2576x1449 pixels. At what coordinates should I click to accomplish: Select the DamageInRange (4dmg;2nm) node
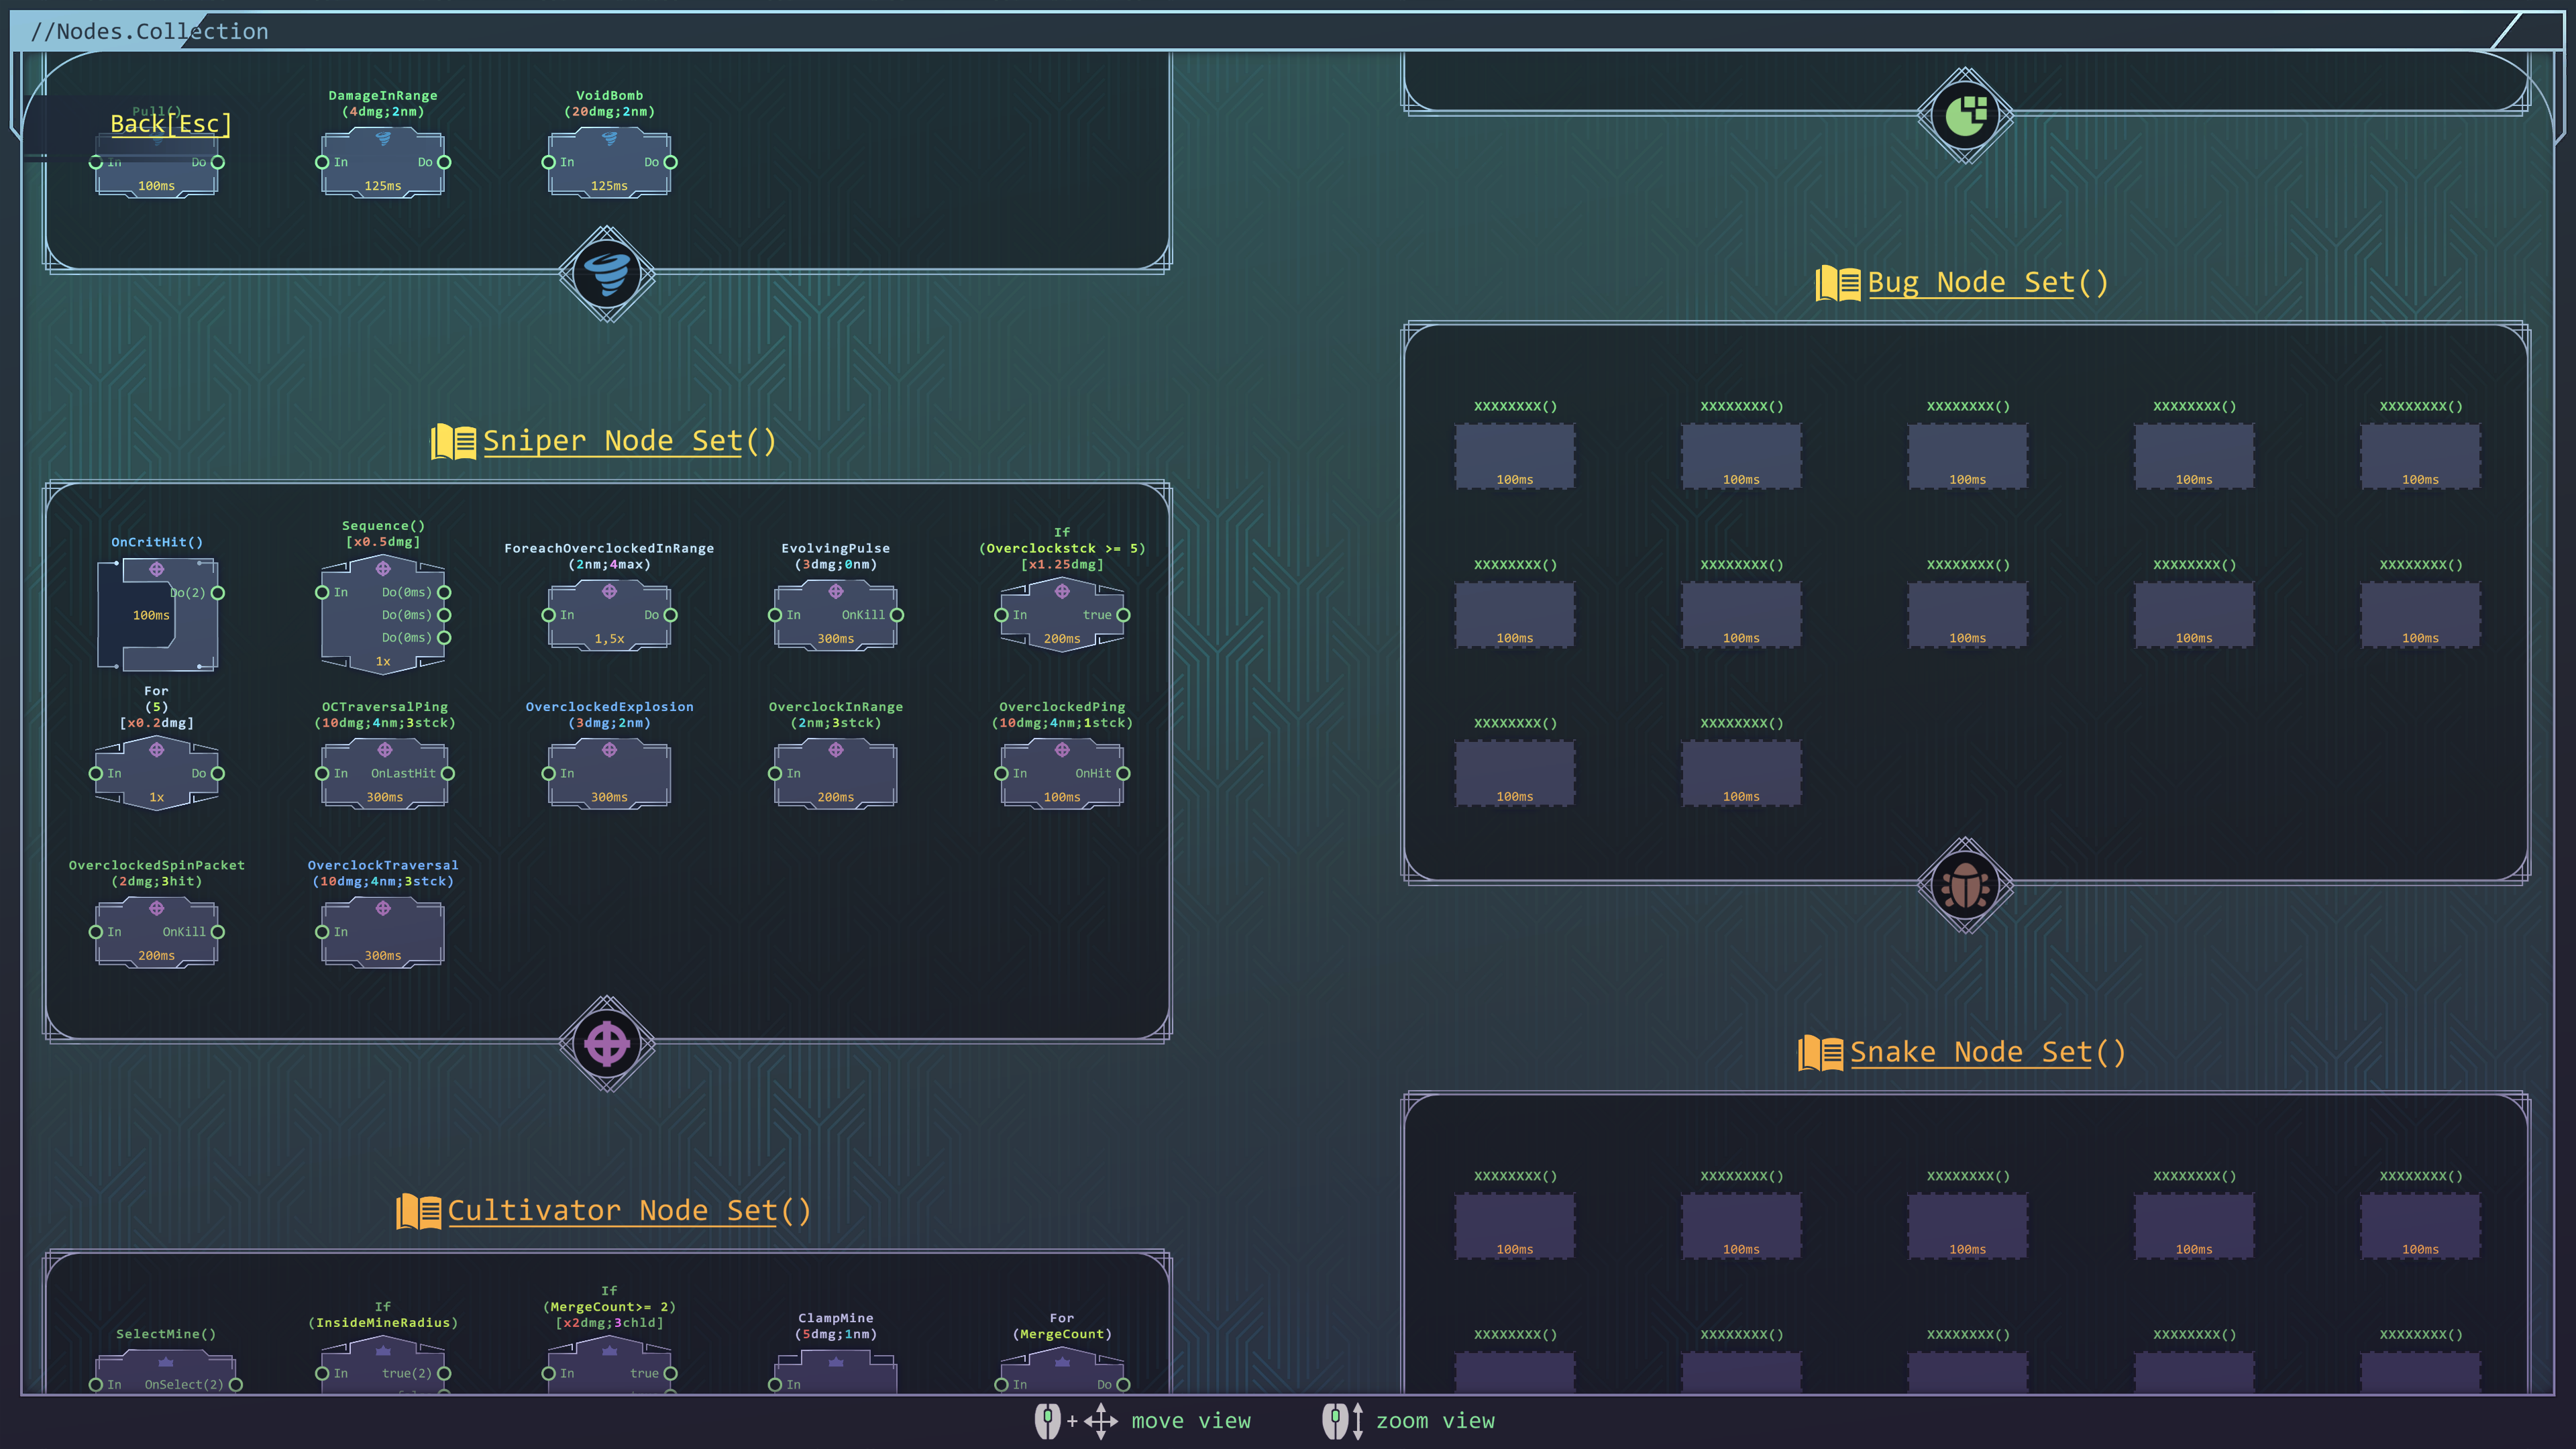(x=383, y=162)
